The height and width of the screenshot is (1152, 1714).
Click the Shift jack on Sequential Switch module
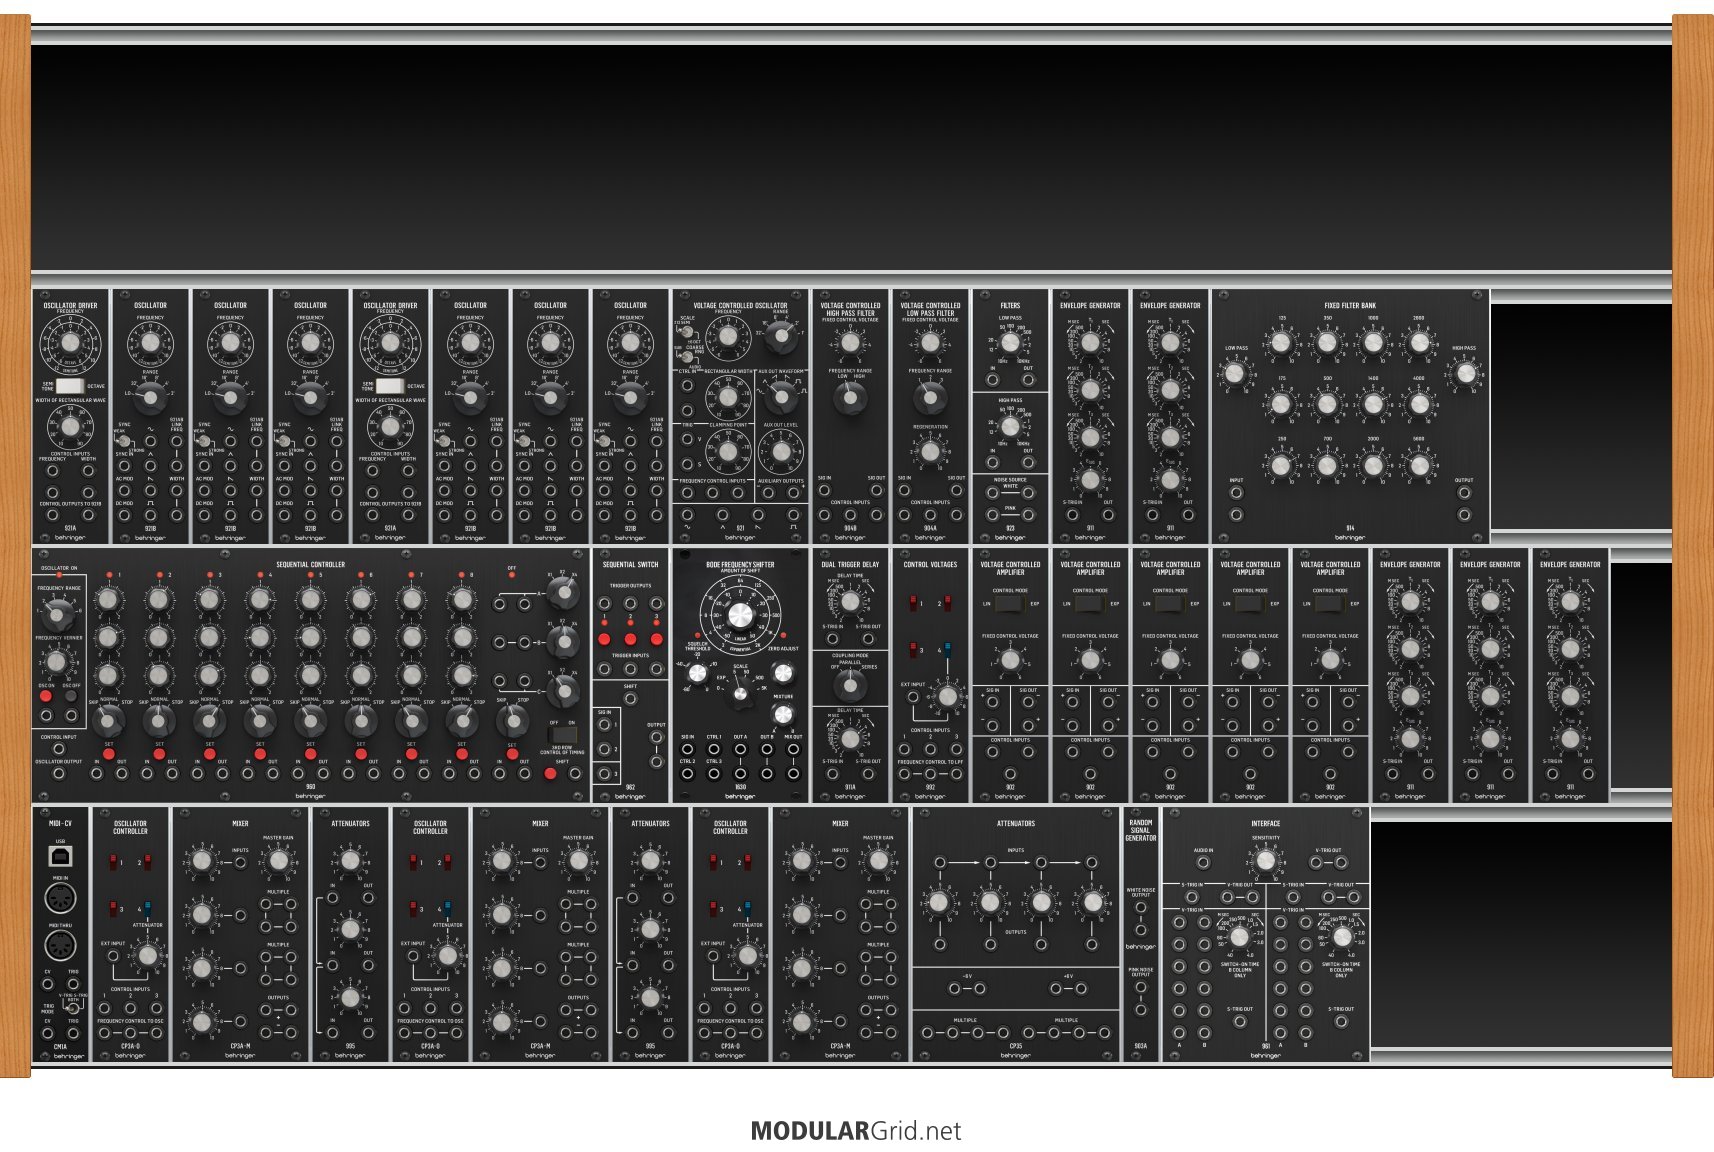point(630,698)
